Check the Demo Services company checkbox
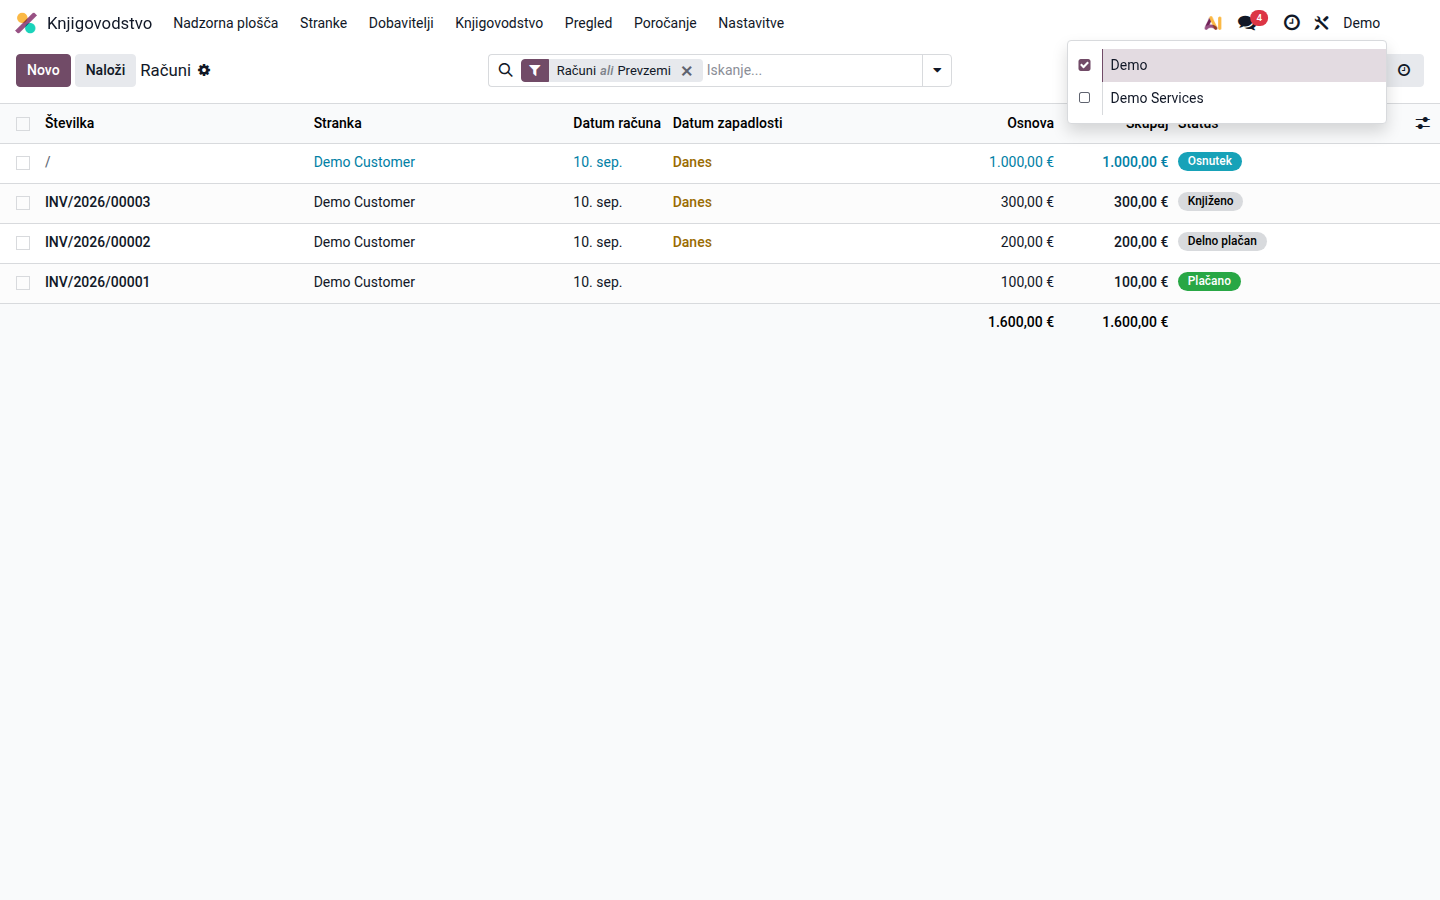The height and width of the screenshot is (900, 1440). pyautogui.click(x=1084, y=98)
